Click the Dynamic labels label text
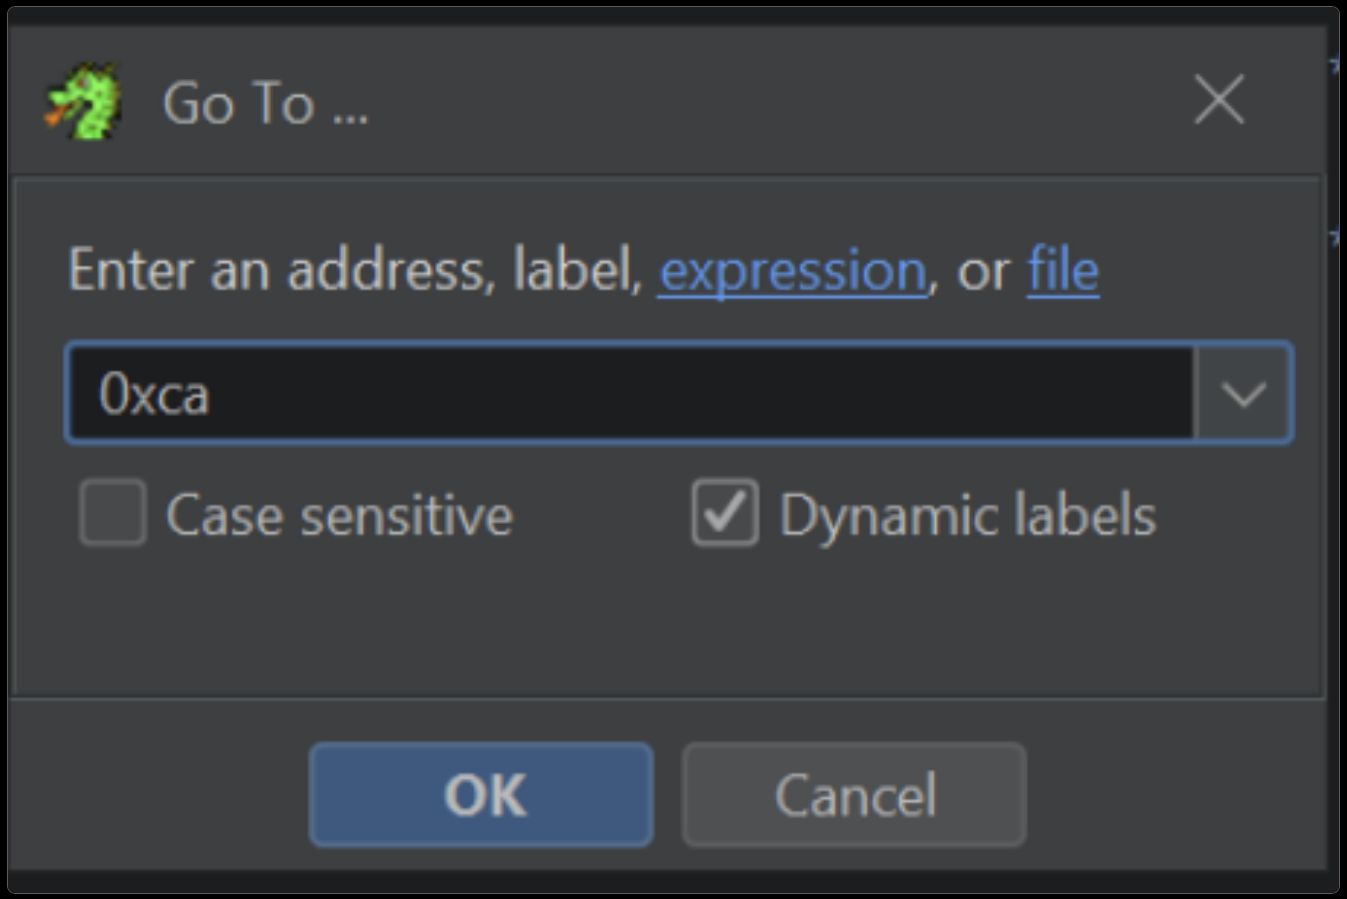Screen dimensions: 1347x899 (967, 515)
